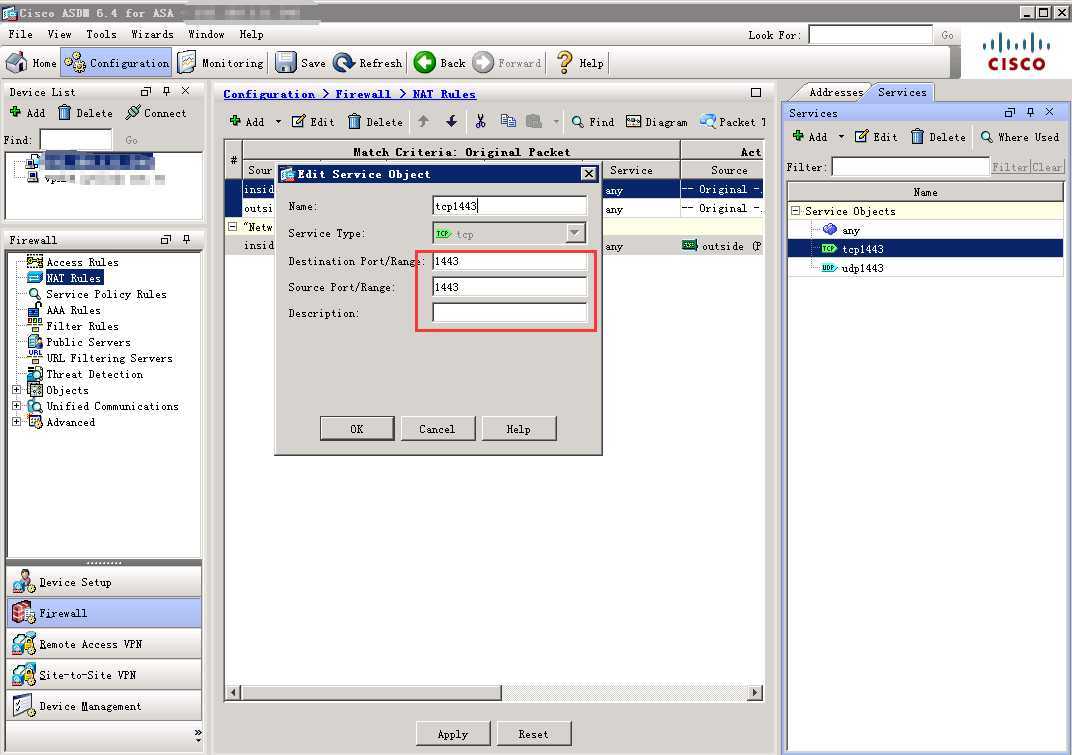Viewport: 1072px width, 755px height.
Task: Expand navigation pane chevron at bottom
Action: (x=198, y=734)
